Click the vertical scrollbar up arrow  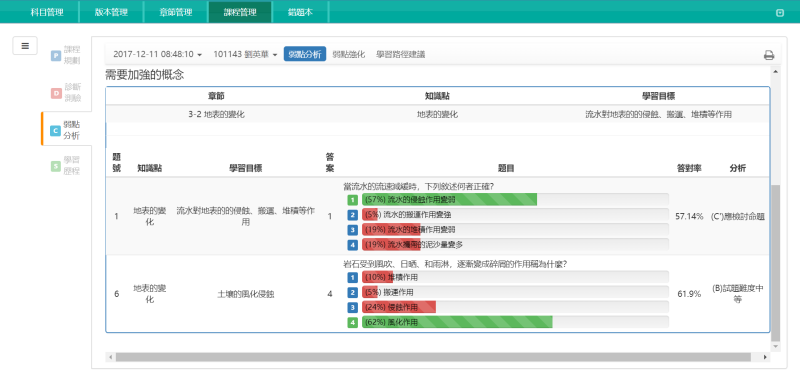776,71
